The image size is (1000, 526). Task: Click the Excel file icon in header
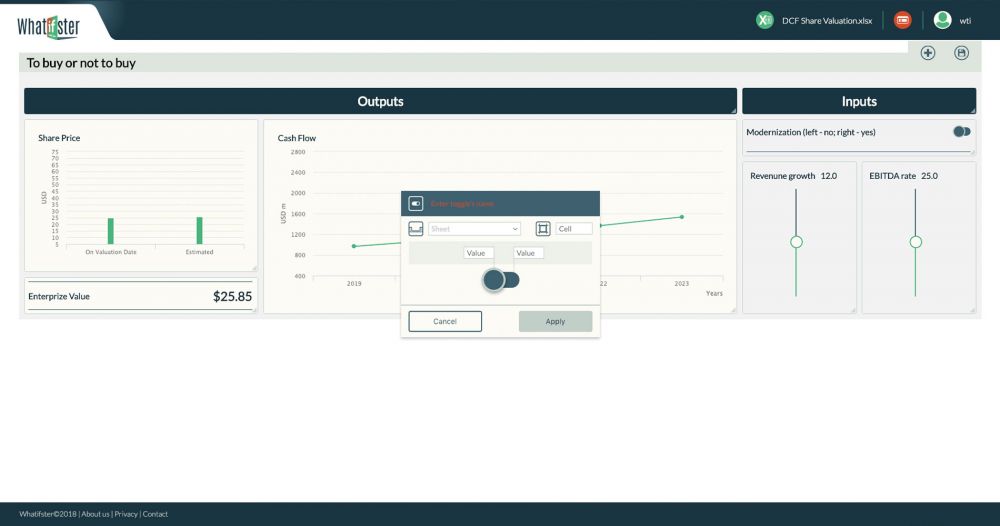[x=765, y=20]
